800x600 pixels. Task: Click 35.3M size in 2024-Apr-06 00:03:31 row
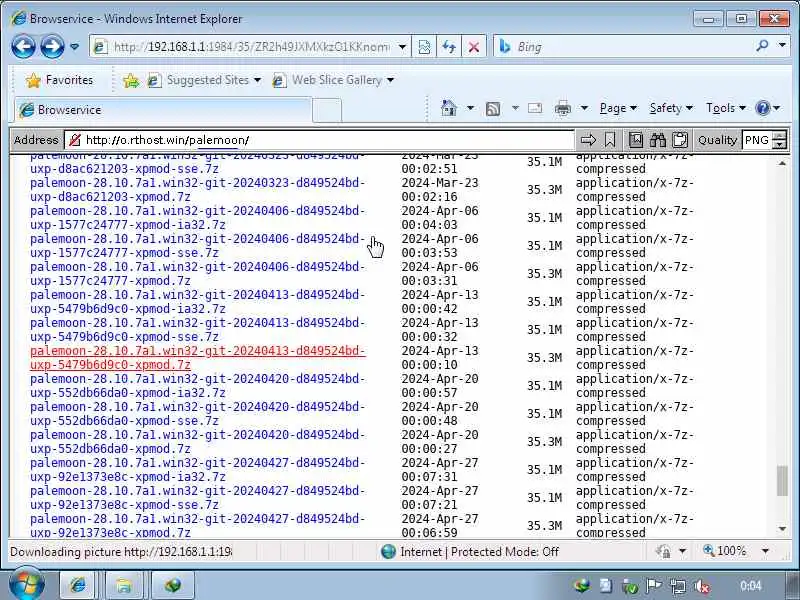[544, 274]
